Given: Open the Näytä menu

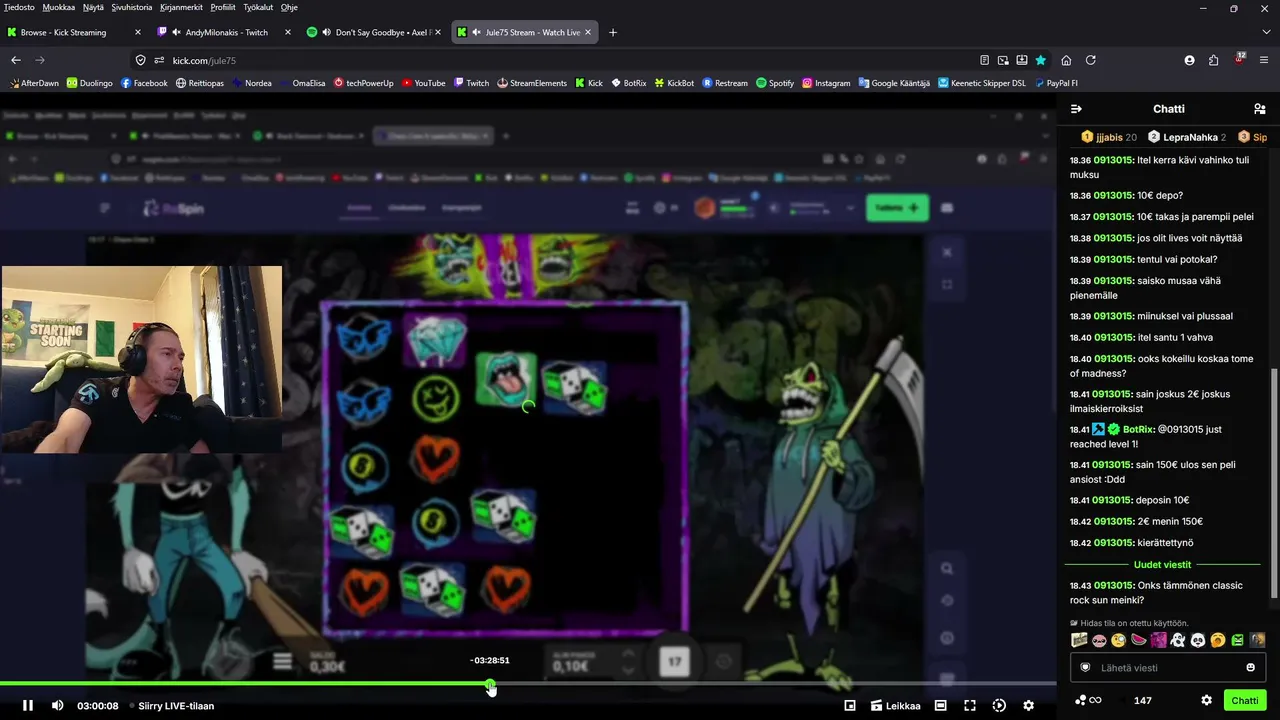Looking at the screenshot, I should coord(93,7).
